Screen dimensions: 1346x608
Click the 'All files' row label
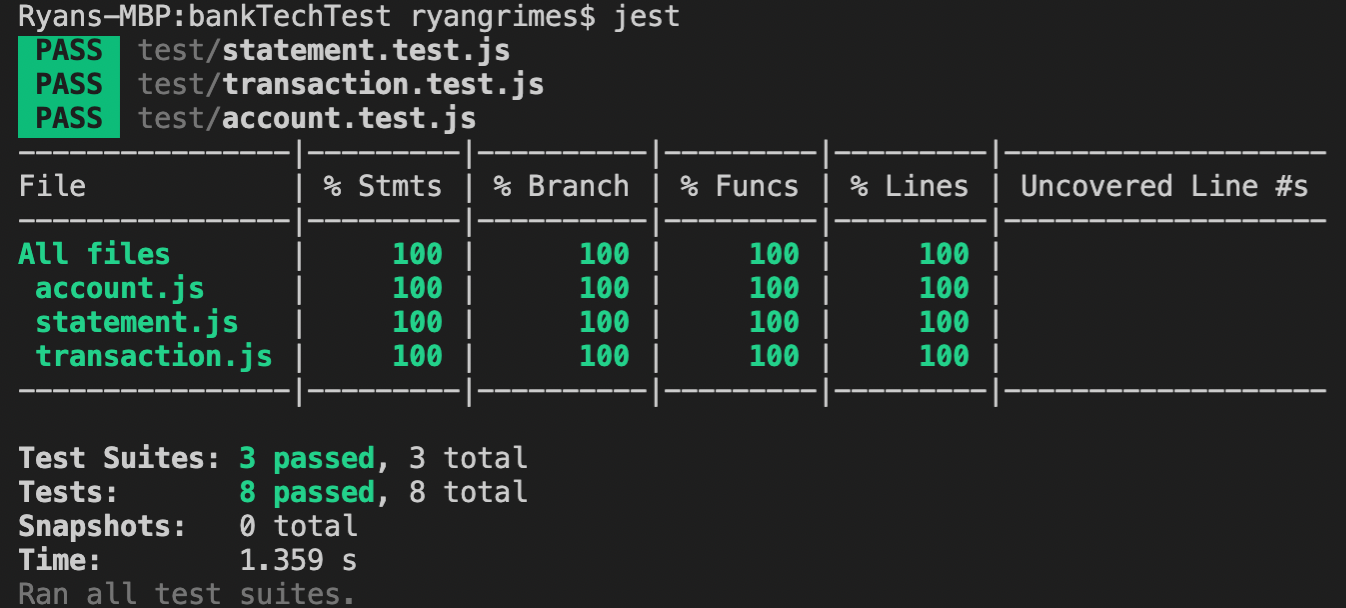pyautogui.click(x=94, y=254)
